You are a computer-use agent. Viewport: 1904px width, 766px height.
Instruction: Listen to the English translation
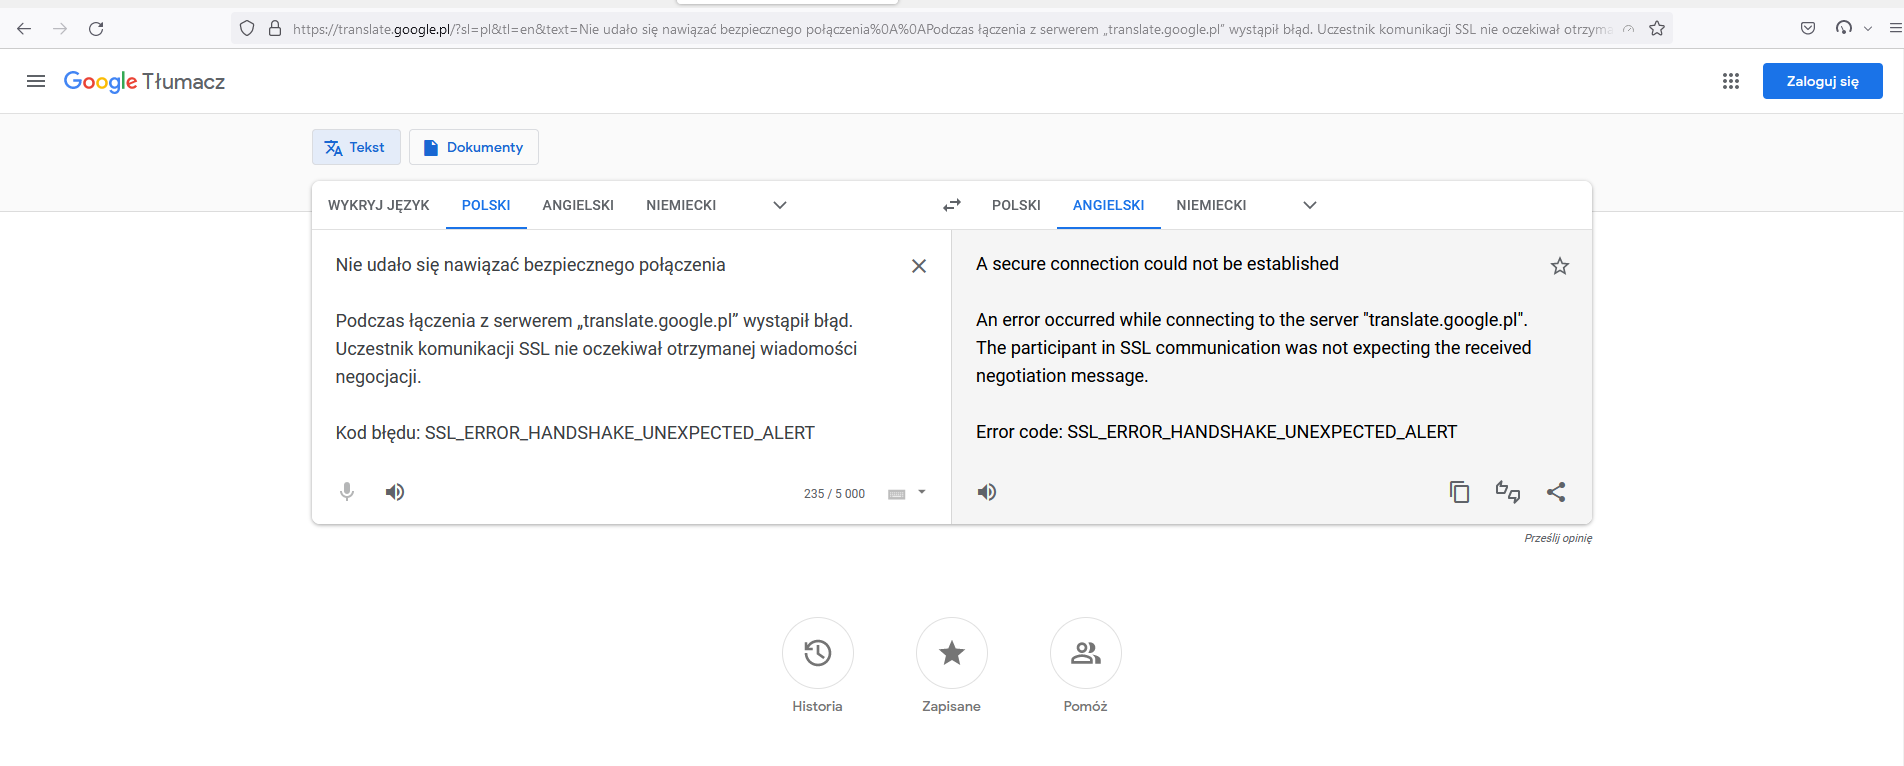[986, 491]
